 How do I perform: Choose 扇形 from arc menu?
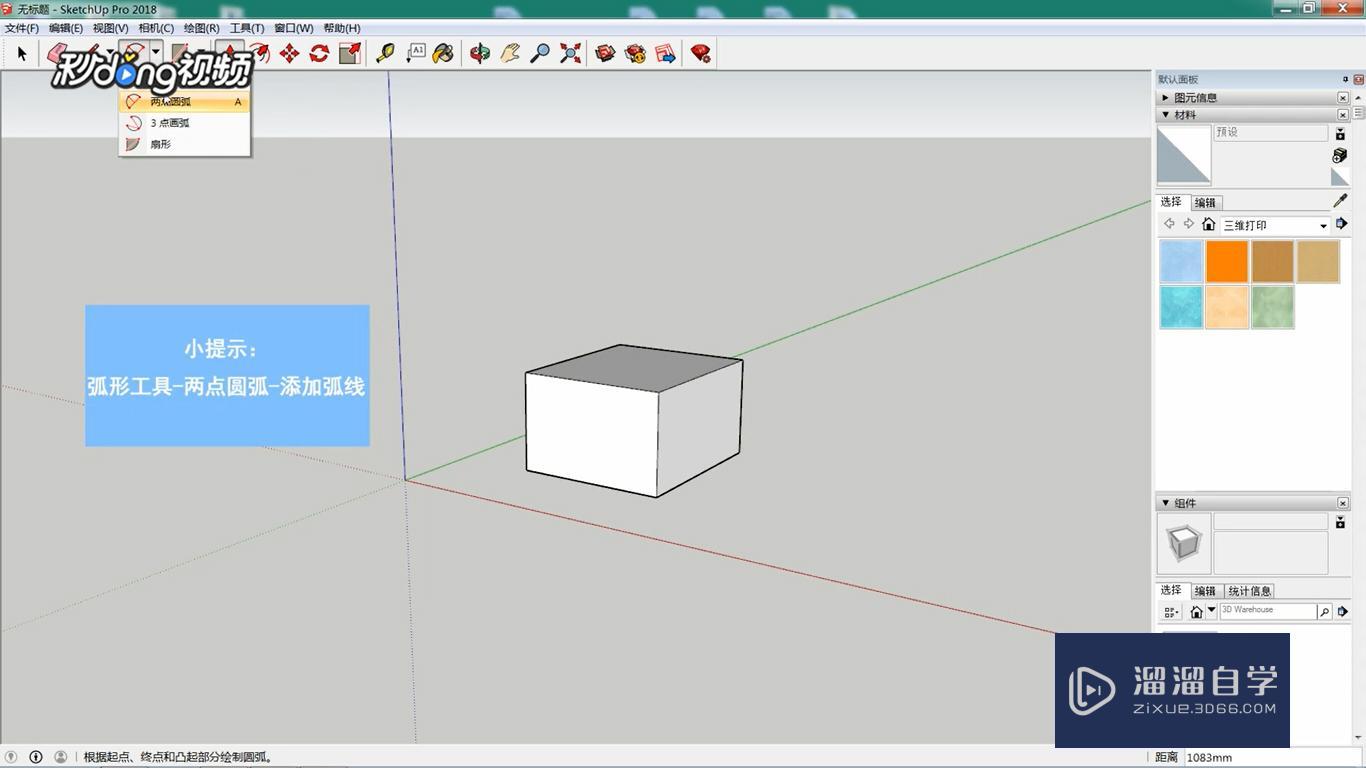(184, 144)
